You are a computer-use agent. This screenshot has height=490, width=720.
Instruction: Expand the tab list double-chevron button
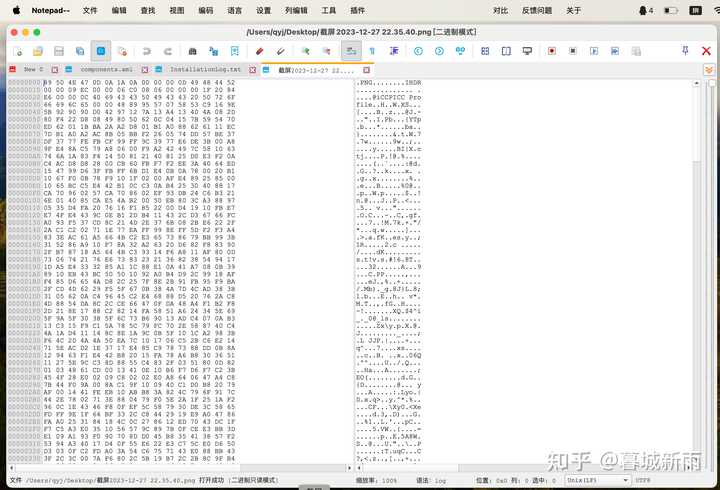tap(709, 70)
